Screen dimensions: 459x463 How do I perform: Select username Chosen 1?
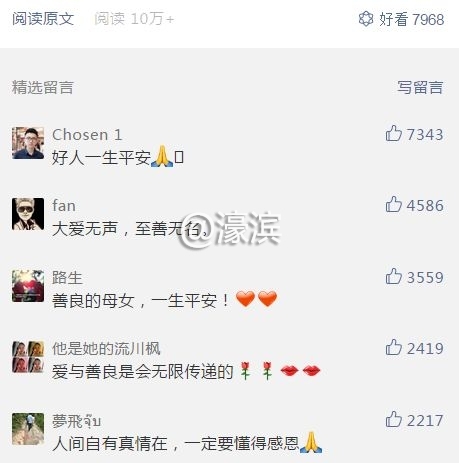(87, 135)
